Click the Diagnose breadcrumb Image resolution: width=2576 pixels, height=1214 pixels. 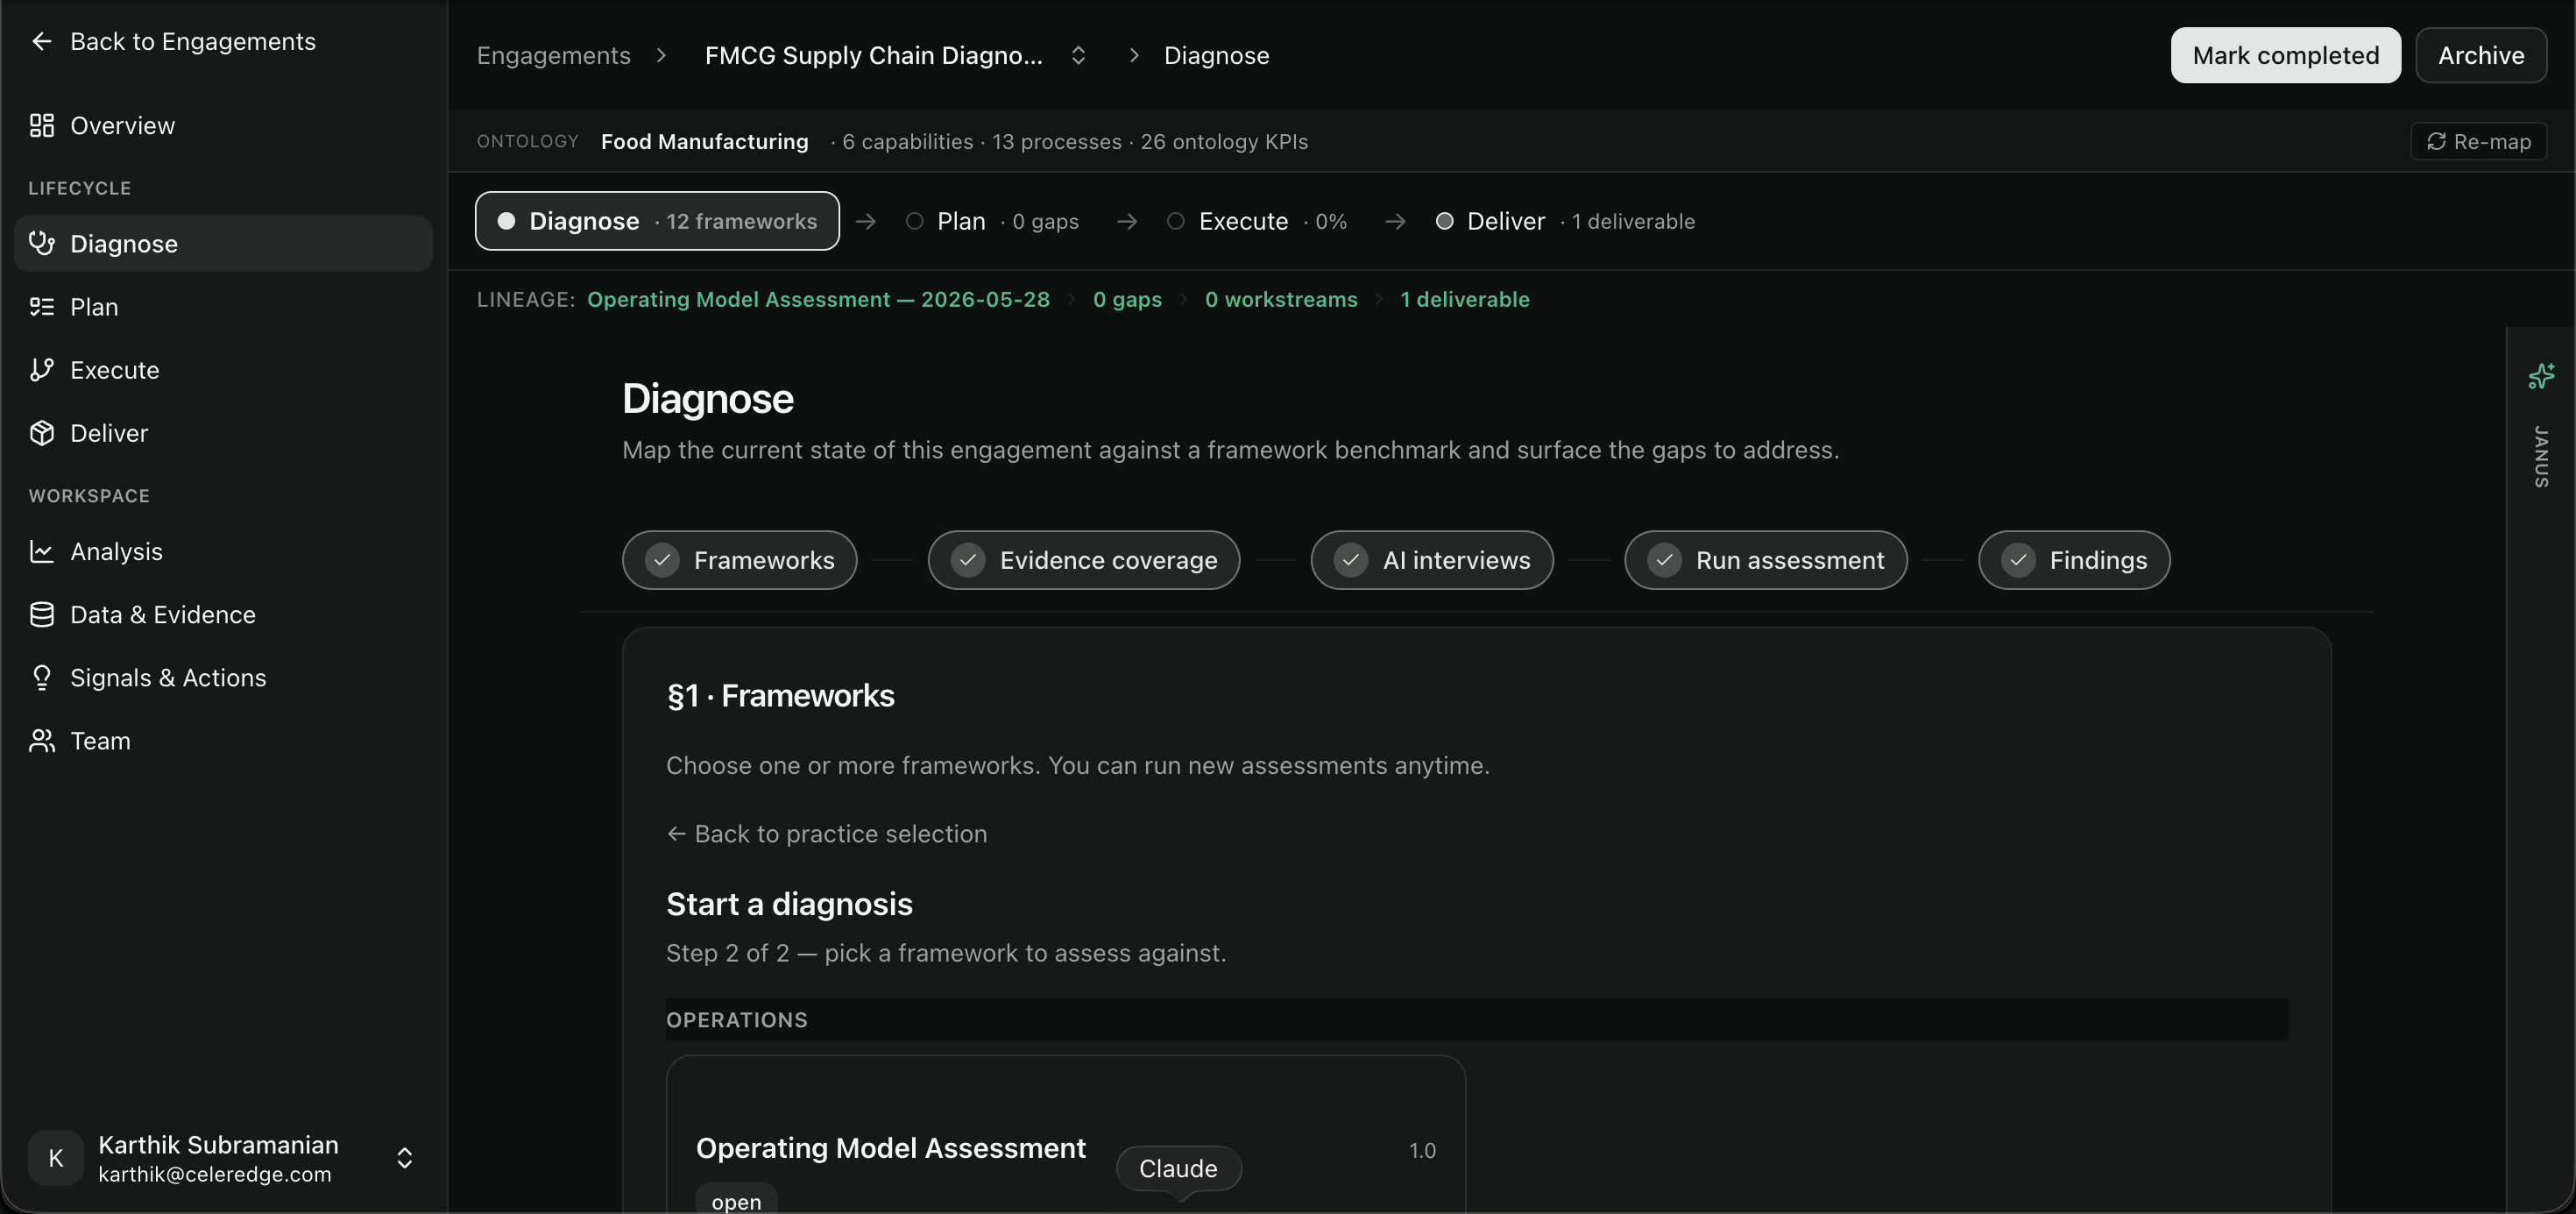(1216, 55)
